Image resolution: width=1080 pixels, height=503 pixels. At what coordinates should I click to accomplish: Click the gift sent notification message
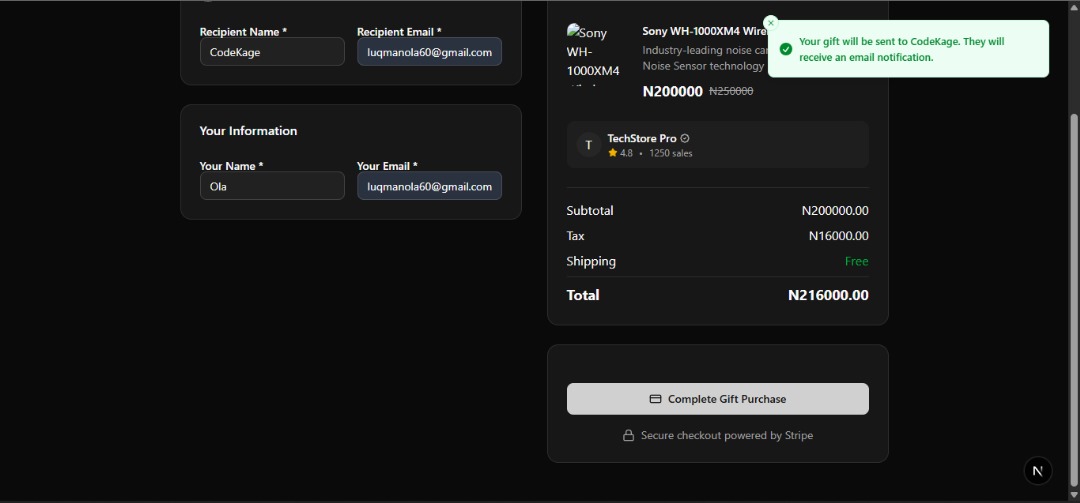902,50
